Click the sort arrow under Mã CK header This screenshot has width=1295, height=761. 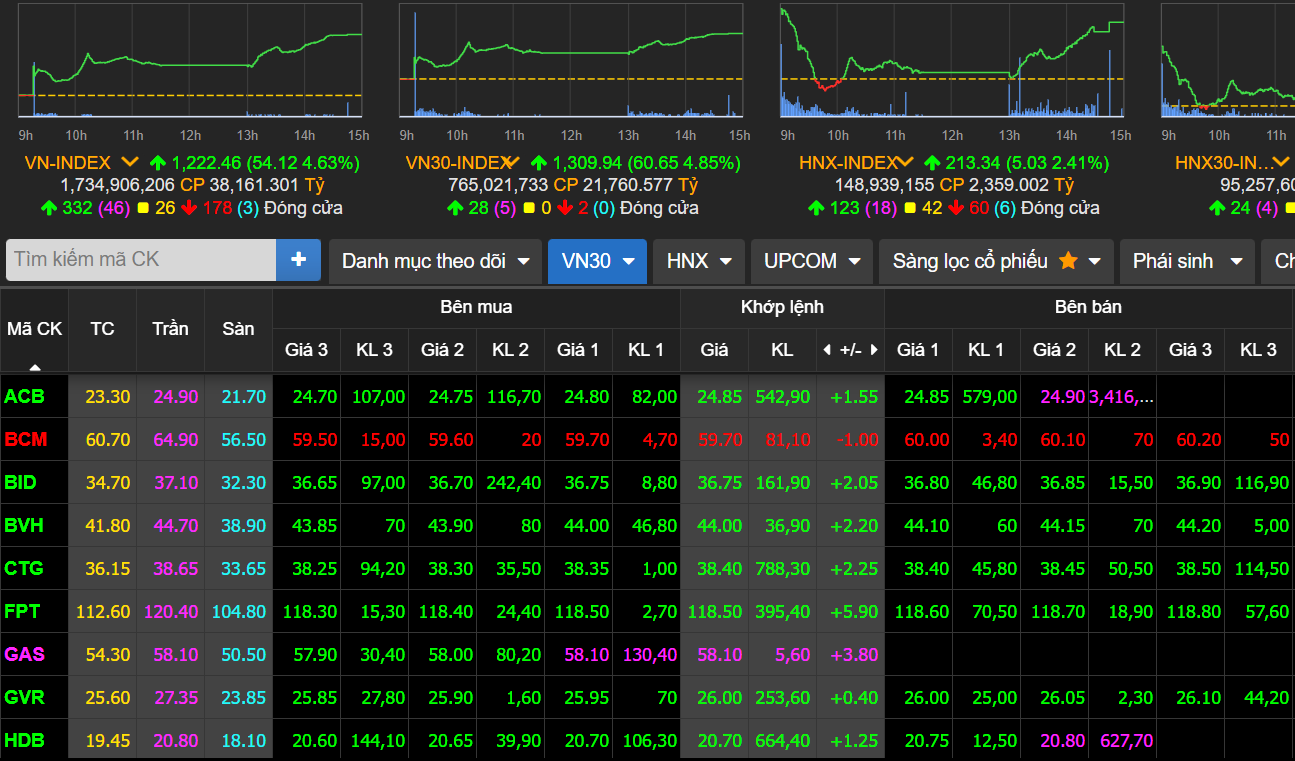click(x=35, y=367)
